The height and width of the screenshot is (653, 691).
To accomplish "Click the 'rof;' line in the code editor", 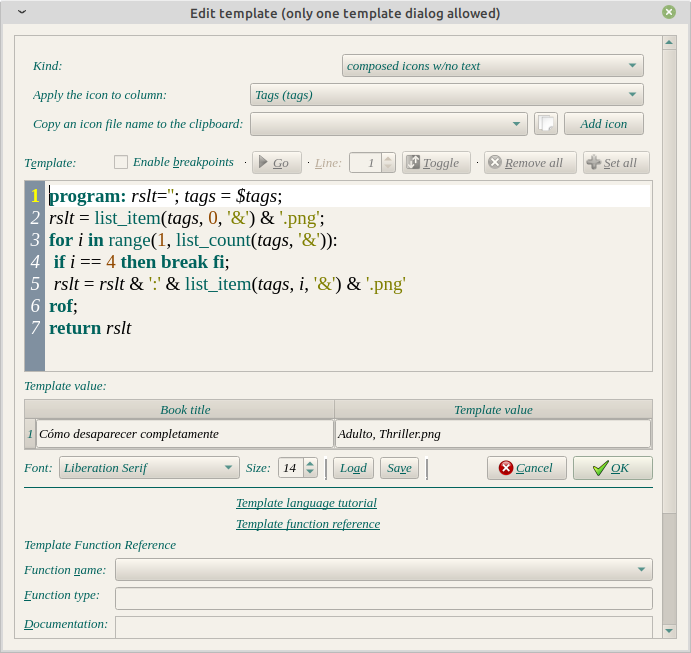I will [63, 306].
